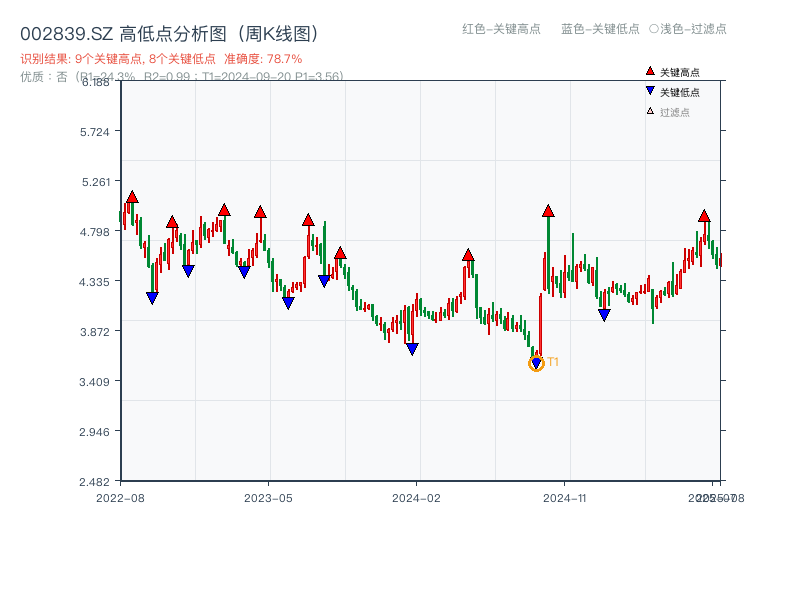Click the 2024-11 x-axis label

(565, 496)
